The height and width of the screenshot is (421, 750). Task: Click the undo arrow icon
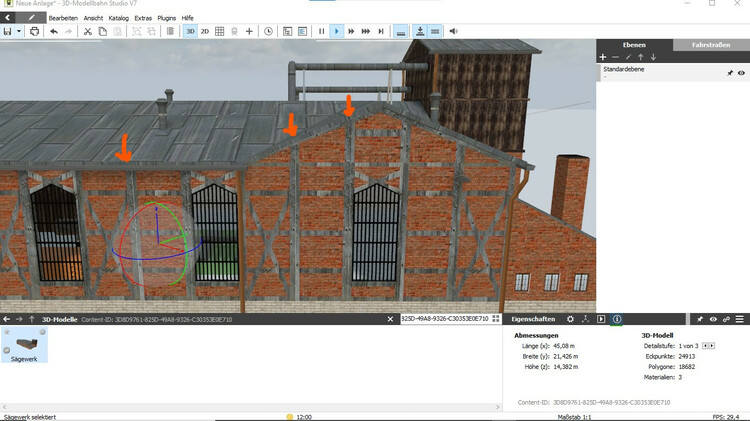tap(53, 31)
